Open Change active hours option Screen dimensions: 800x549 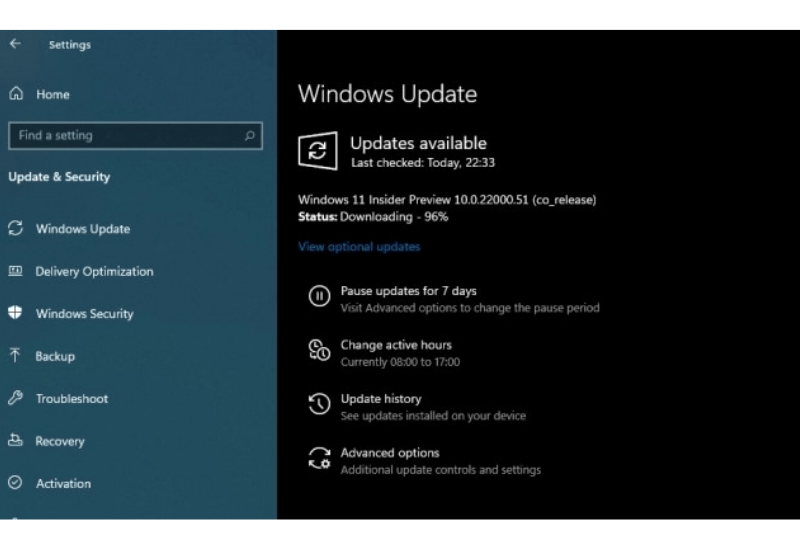396,345
